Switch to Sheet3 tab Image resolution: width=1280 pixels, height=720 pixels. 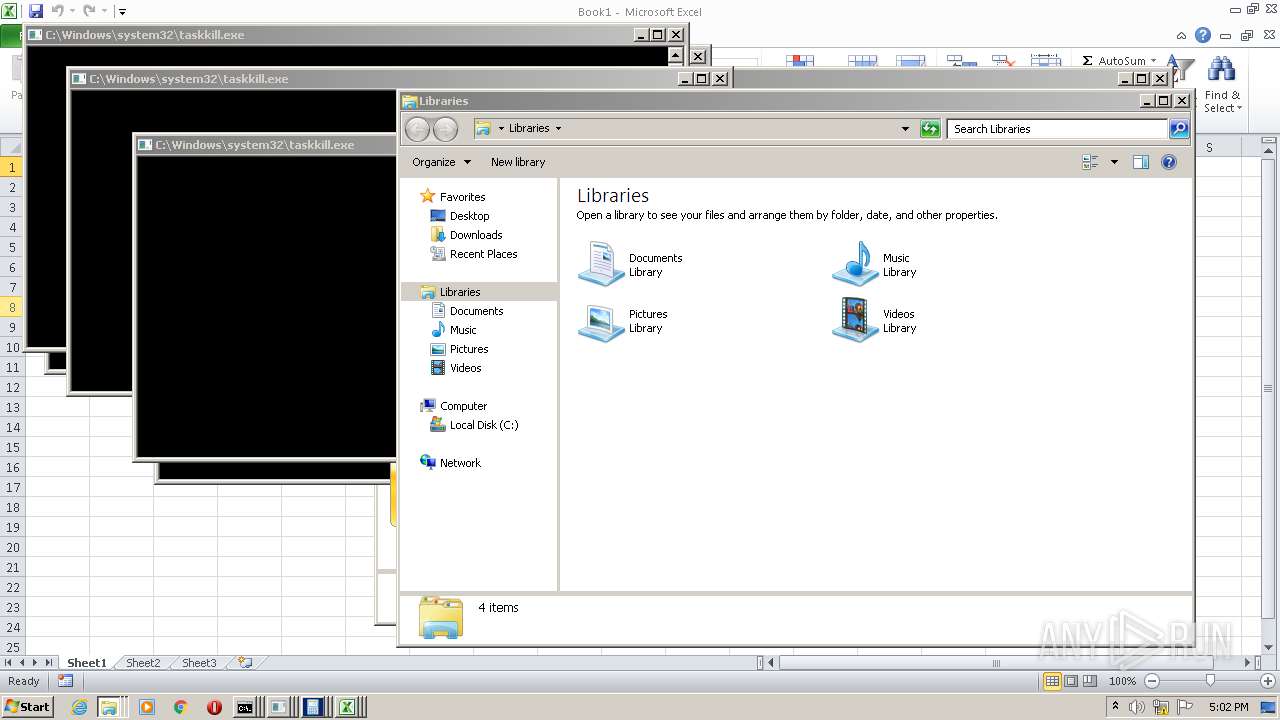(198, 663)
